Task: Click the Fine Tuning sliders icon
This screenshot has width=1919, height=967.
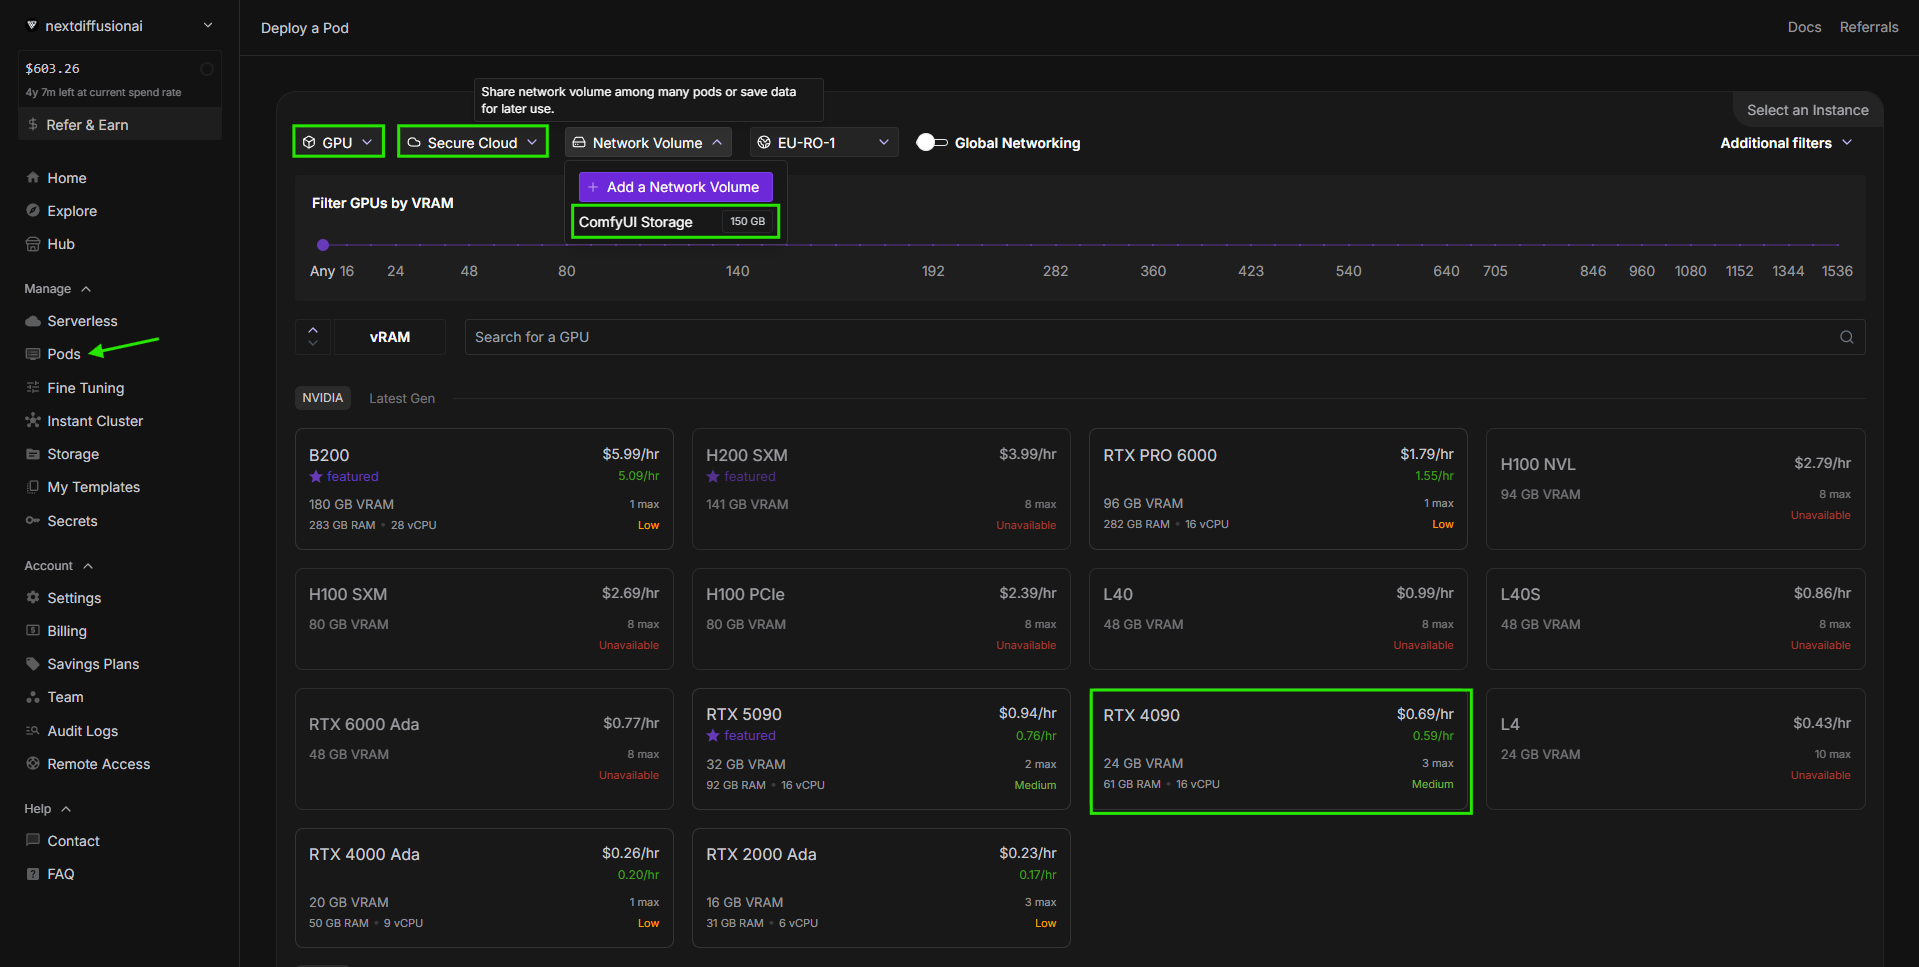Action: click(33, 388)
